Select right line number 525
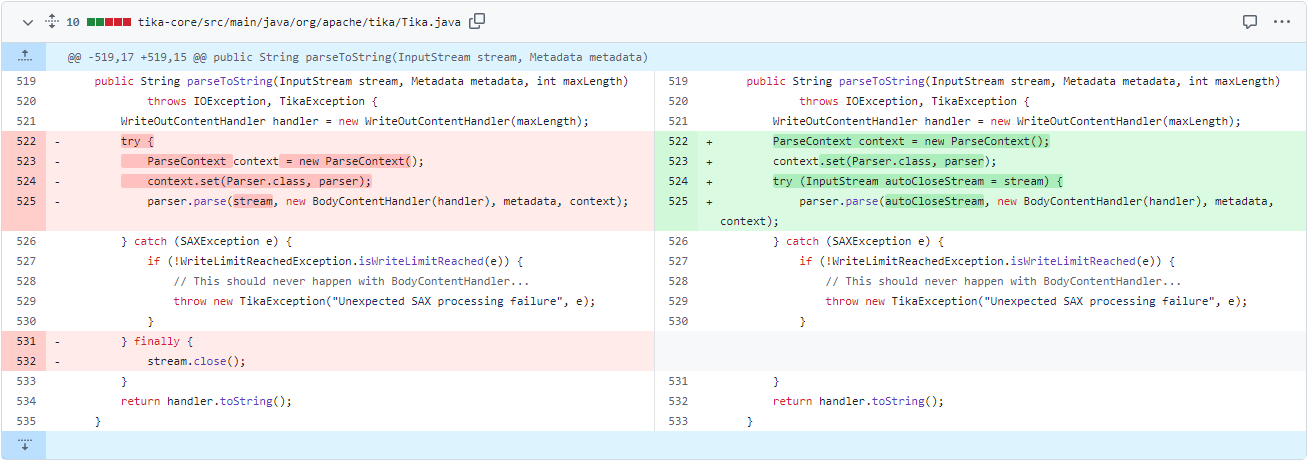Viewport: 1311px width, 462px height. pyautogui.click(x=678, y=201)
